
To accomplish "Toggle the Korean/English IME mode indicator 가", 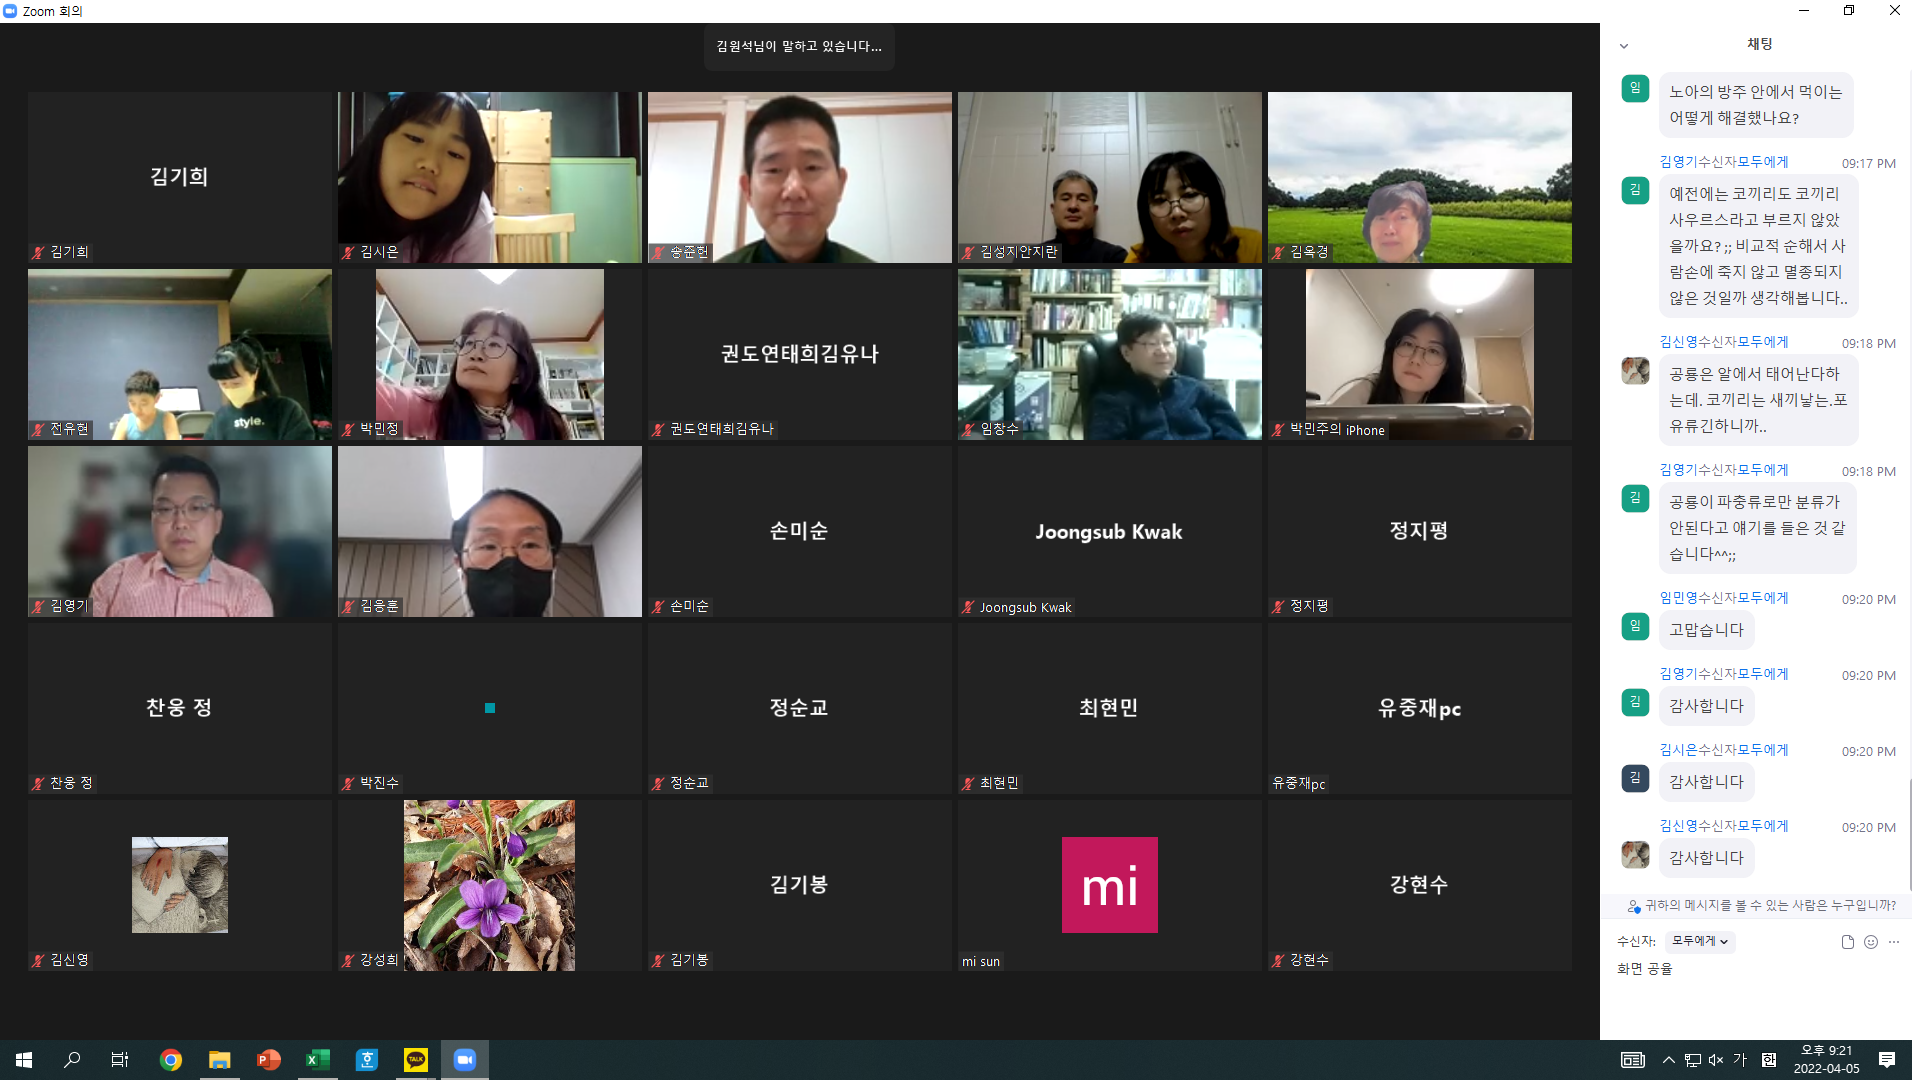I will 1740,1060.
